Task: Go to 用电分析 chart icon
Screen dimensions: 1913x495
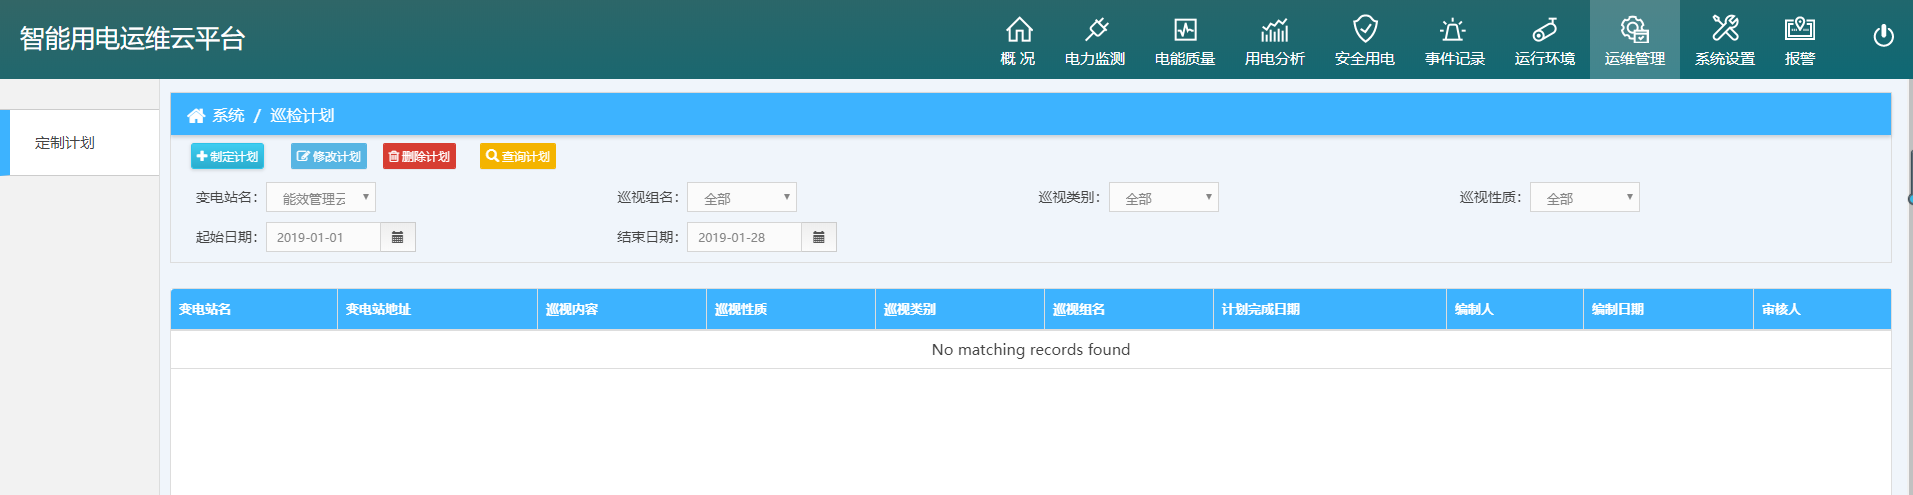Action: (1274, 30)
